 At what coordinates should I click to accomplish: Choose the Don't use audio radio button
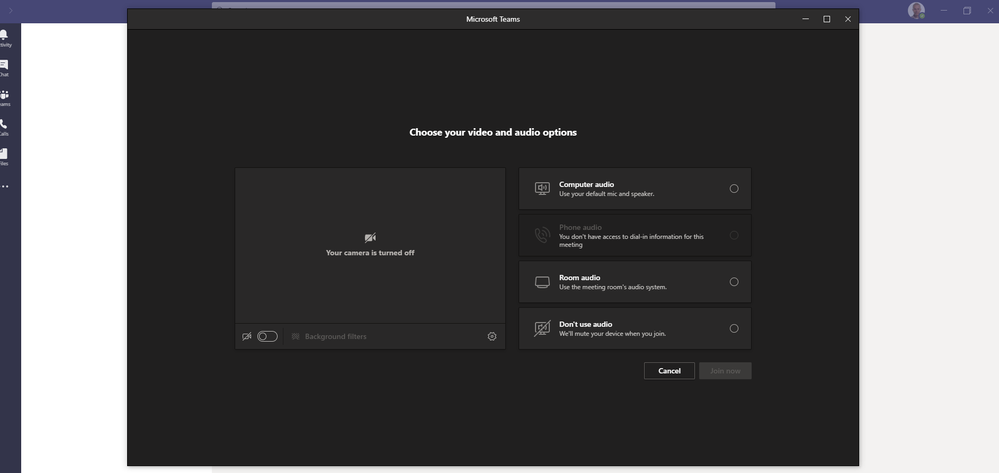tap(734, 328)
